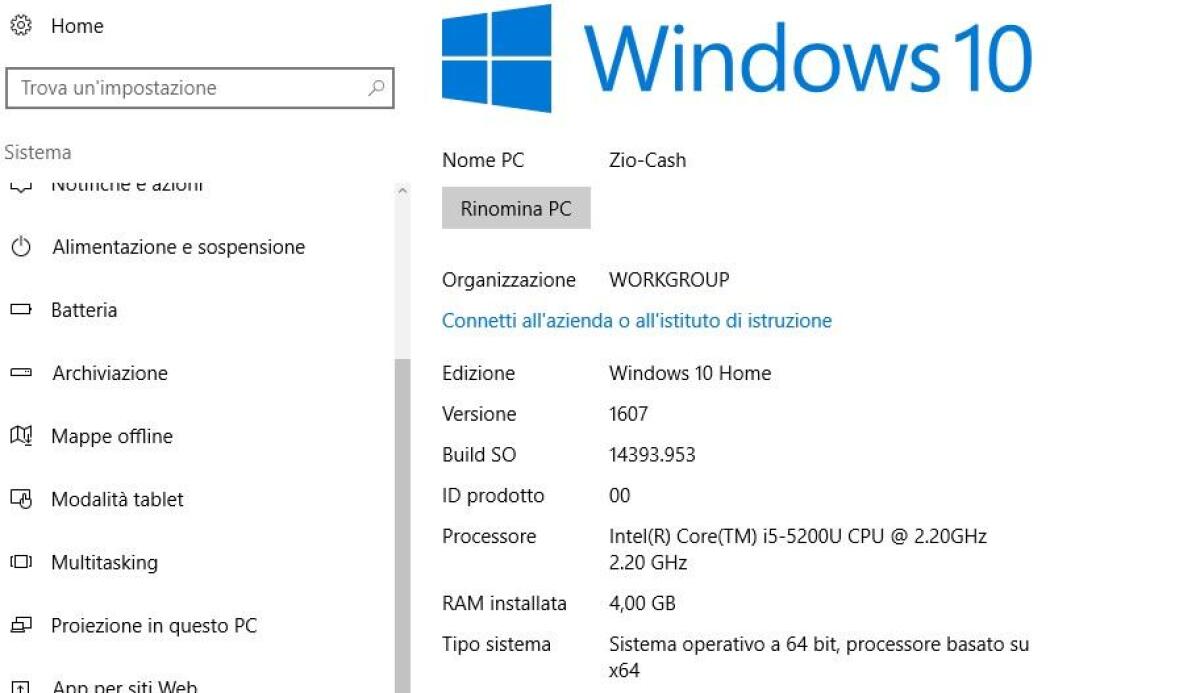The image size is (1200, 693).
Task: Click the search magnifier in the settings search box
Action: point(377,88)
